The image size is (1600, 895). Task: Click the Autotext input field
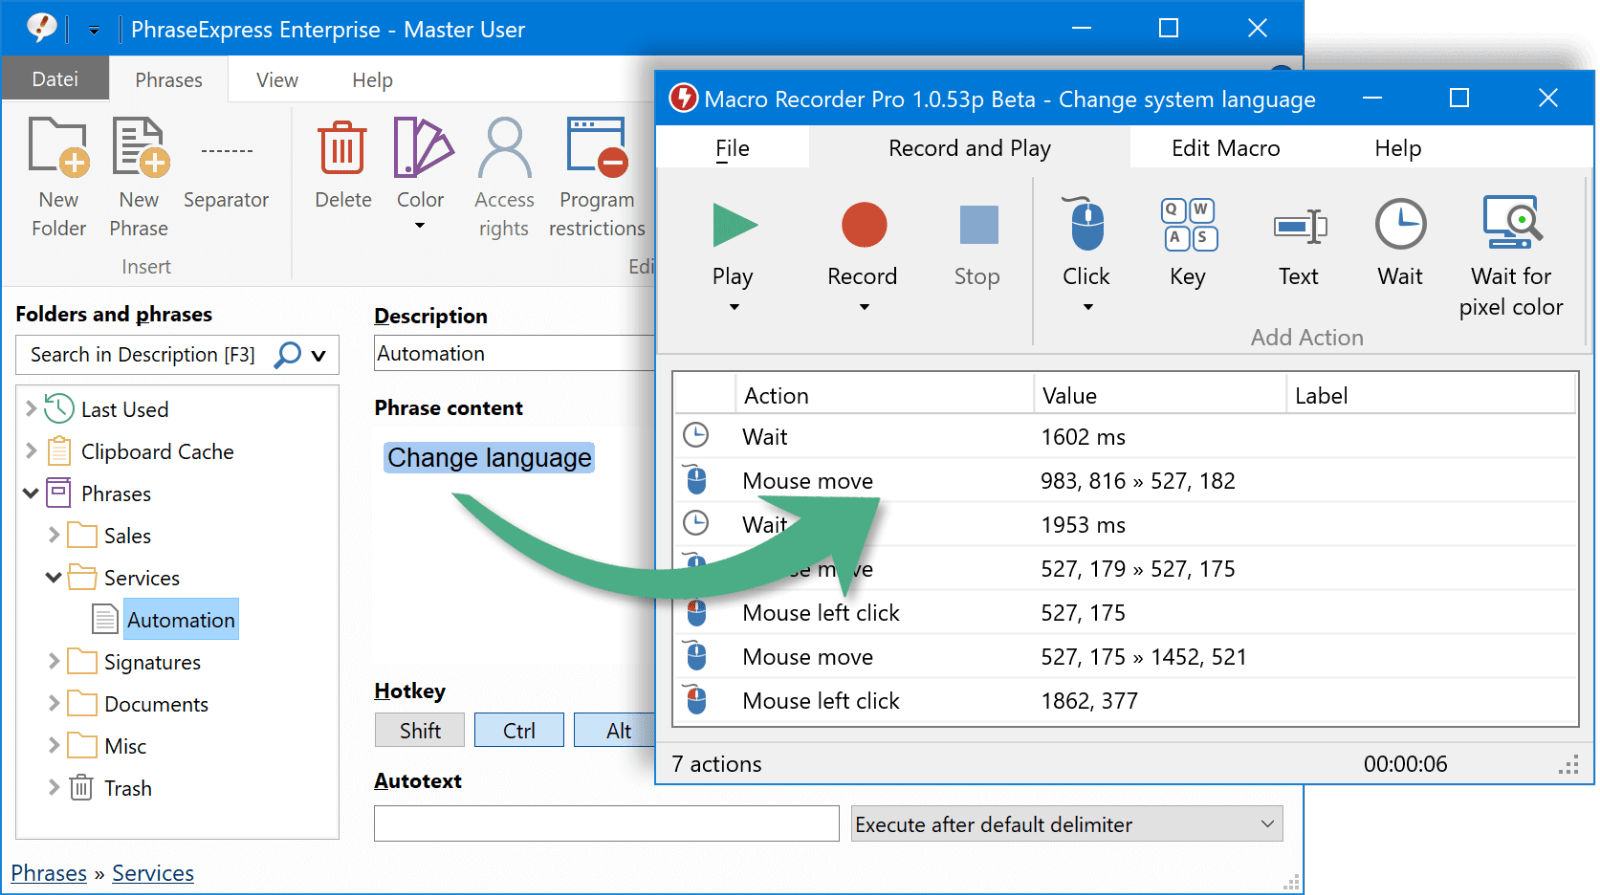coord(606,824)
